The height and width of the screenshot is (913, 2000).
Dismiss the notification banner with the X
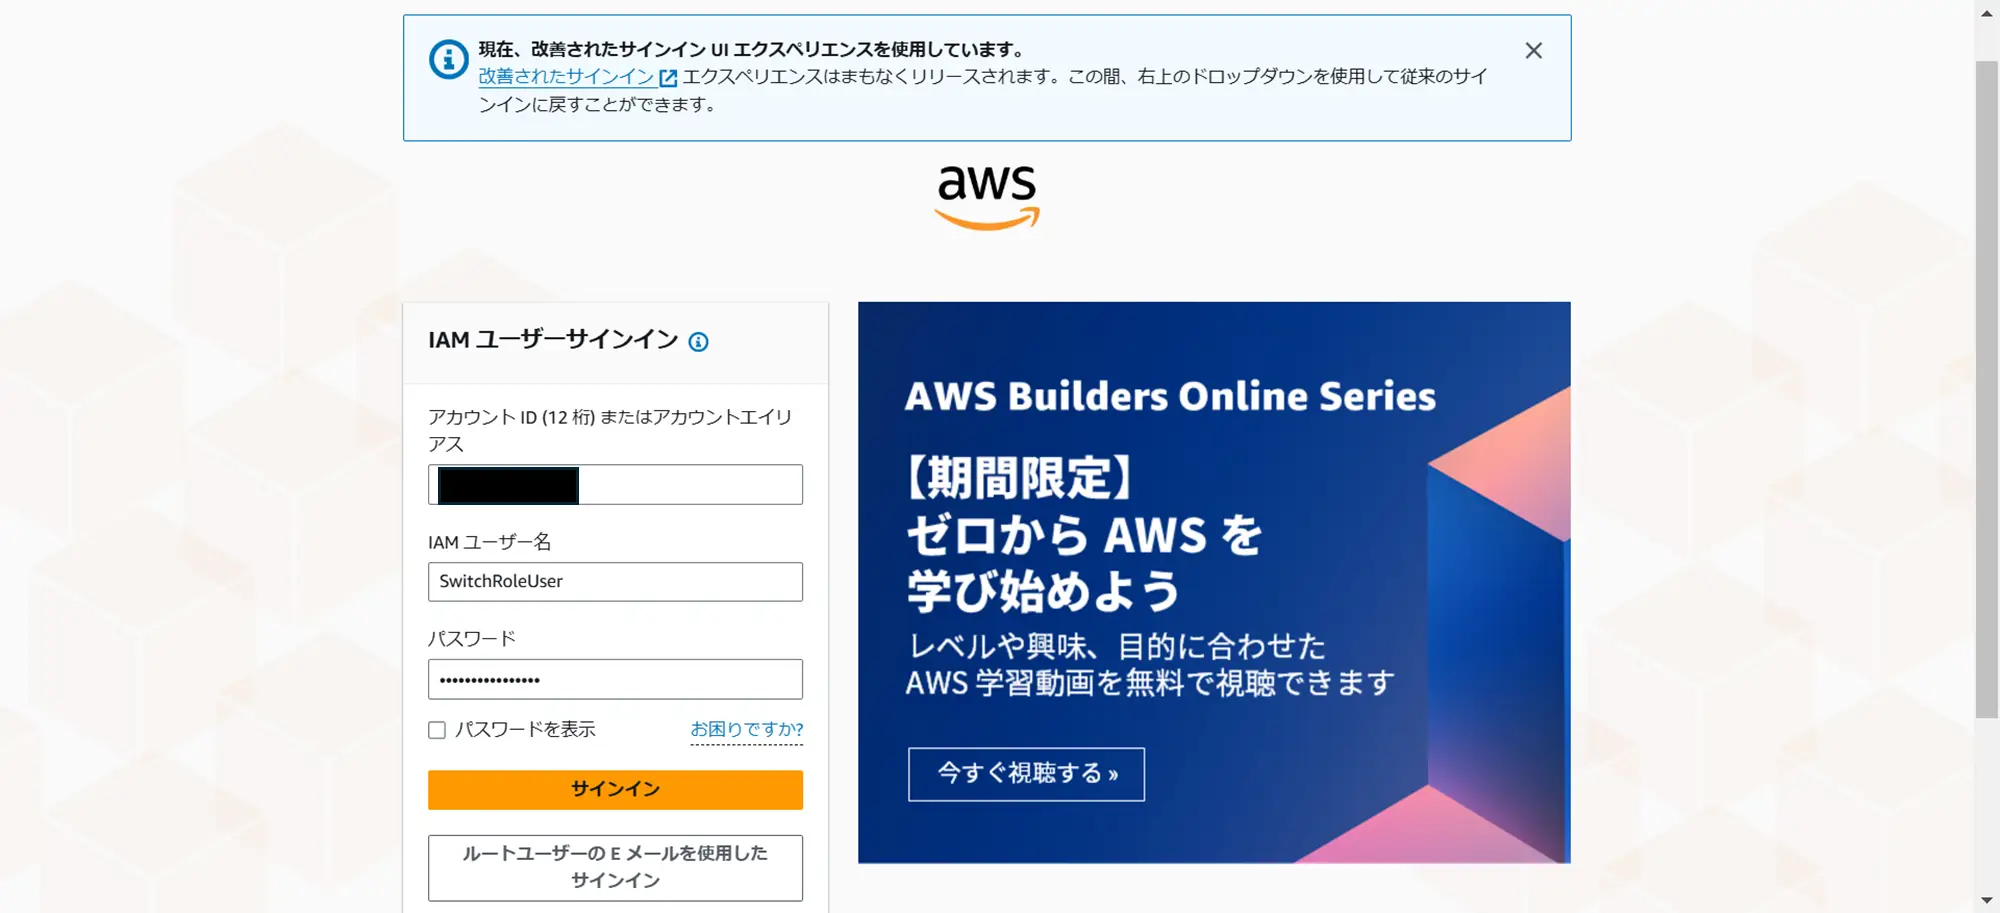click(x=1533, y=50)
